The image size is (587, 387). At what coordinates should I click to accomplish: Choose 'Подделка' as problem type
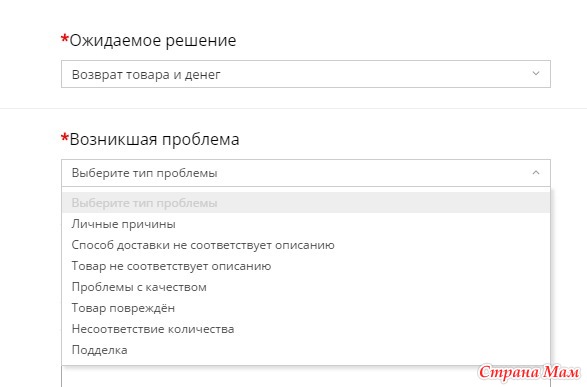point(306,350)
